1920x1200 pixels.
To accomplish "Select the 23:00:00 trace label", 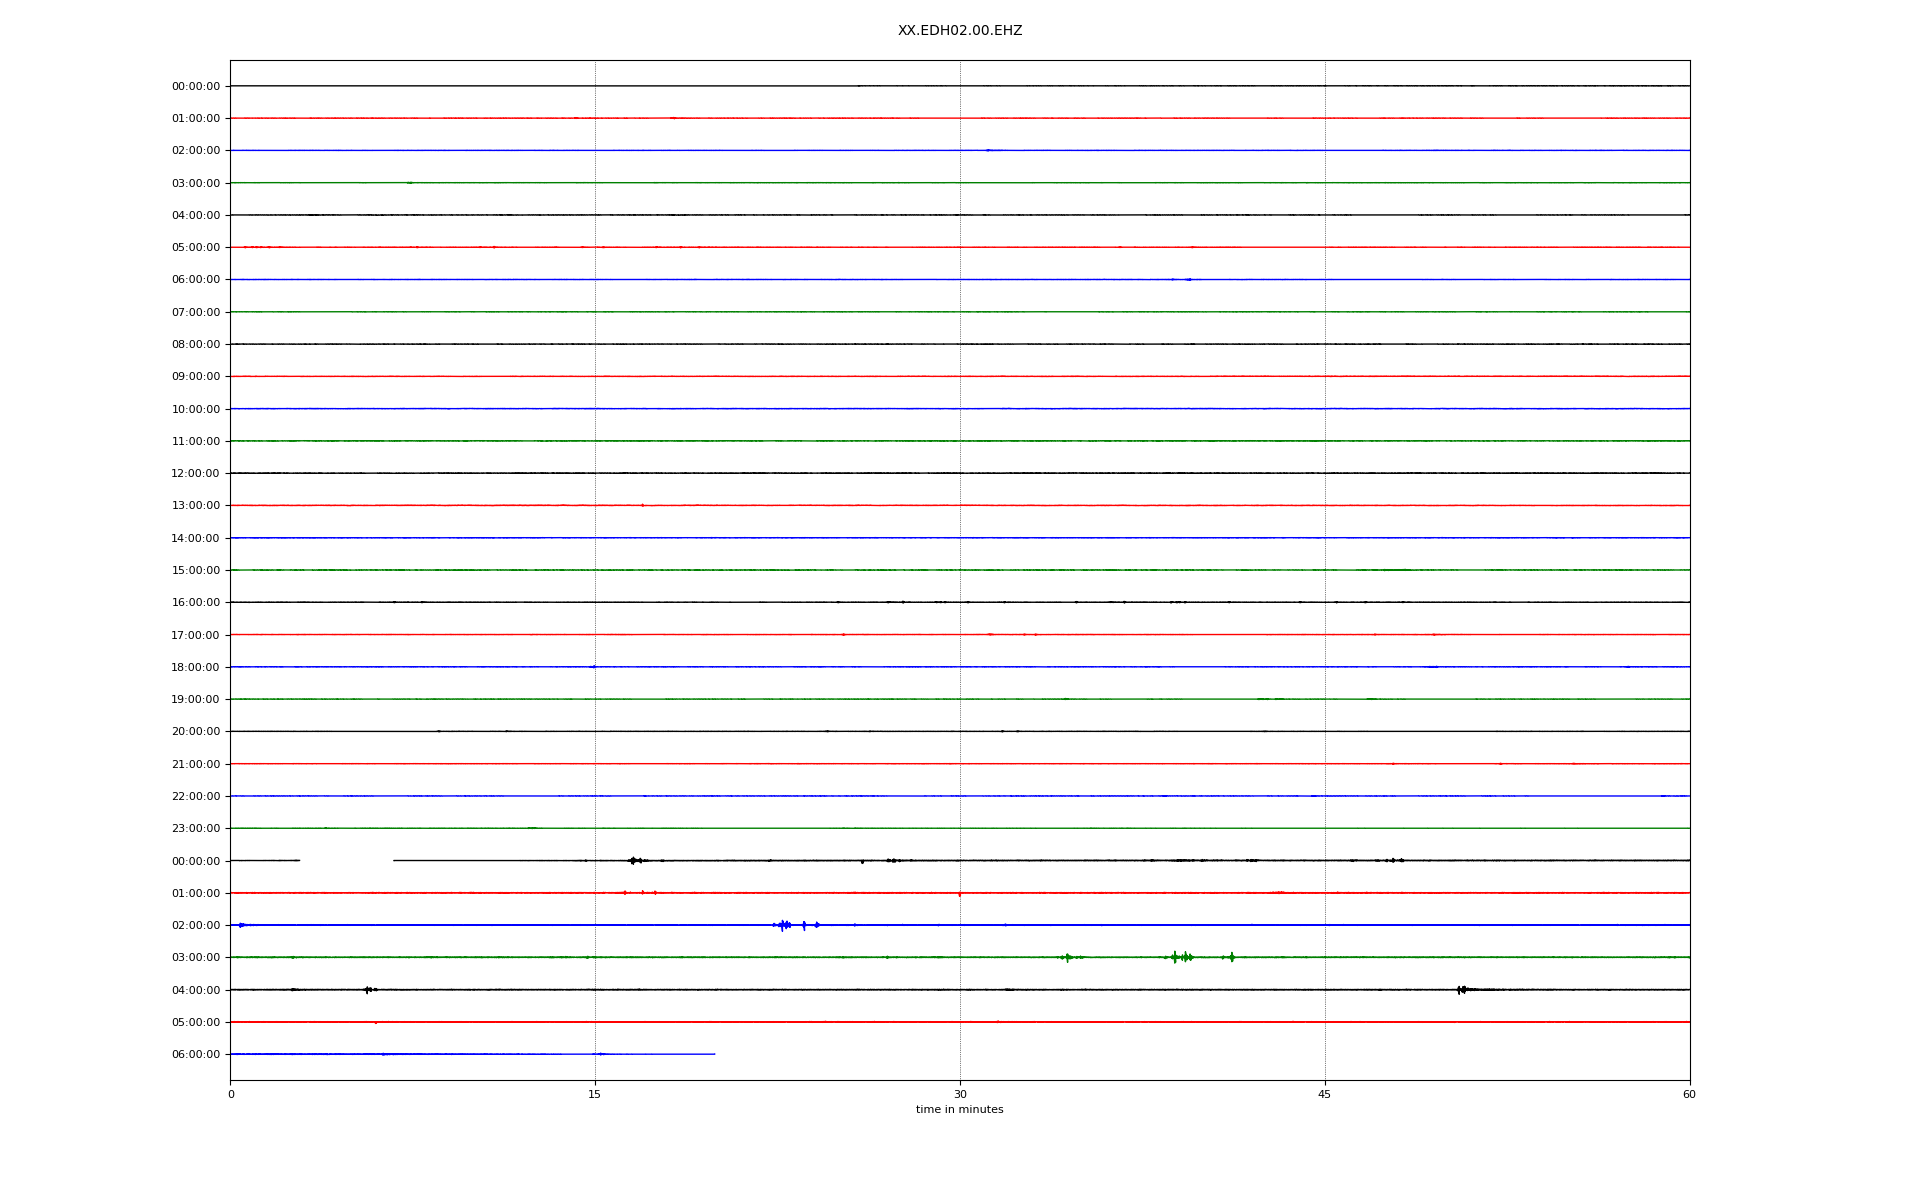I will [x=196, y=829].
